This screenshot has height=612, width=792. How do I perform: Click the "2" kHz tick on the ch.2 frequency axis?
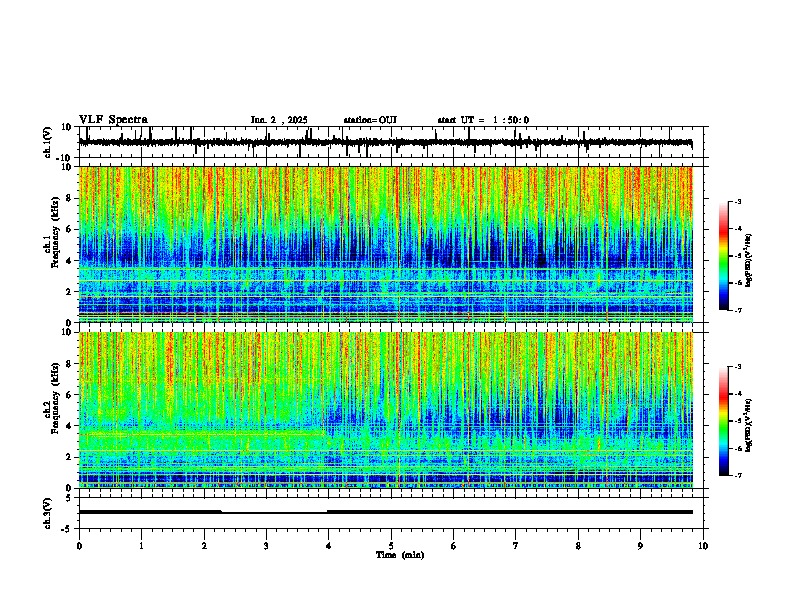tap(70, 457)
